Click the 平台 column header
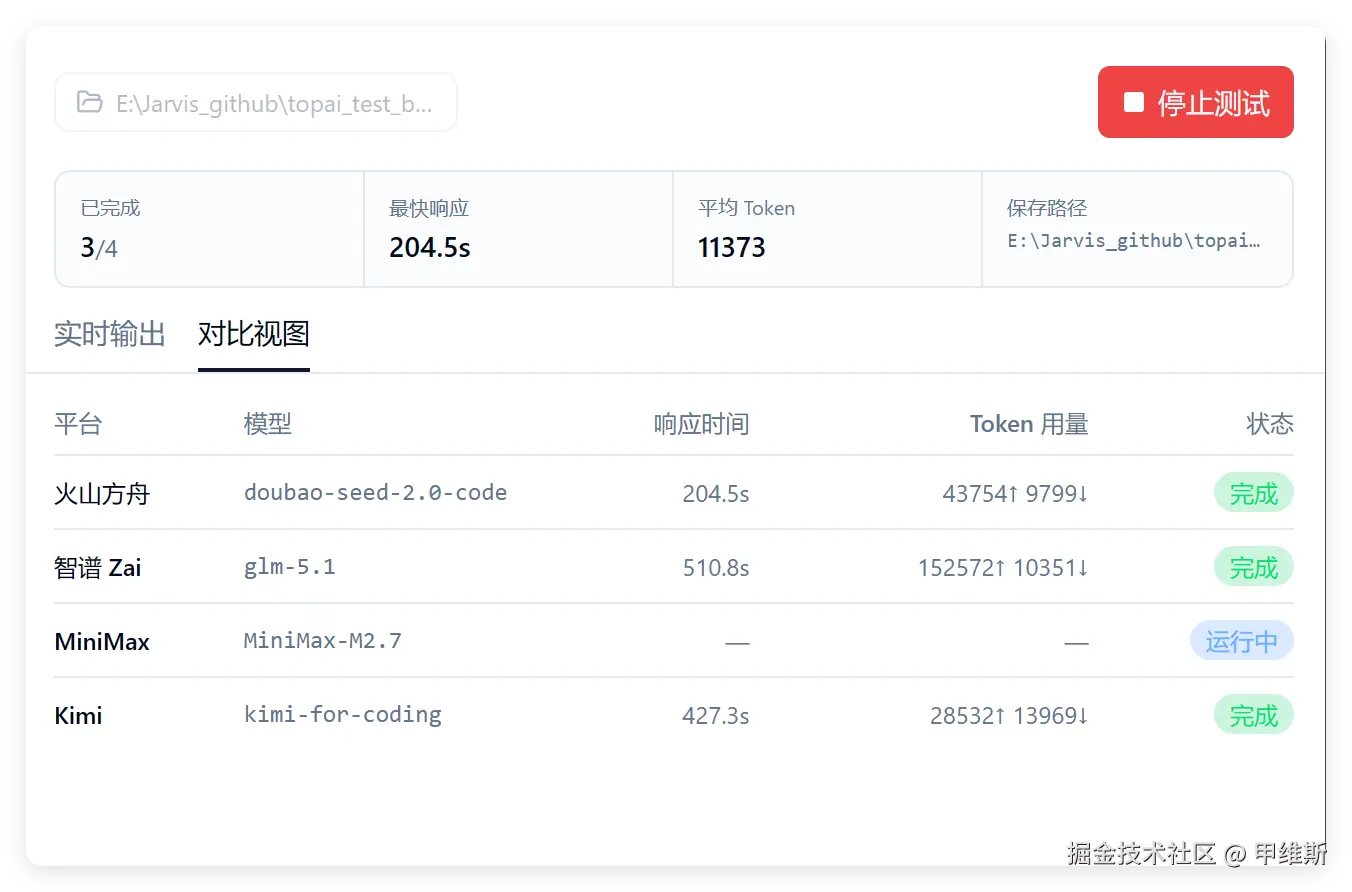 pyautogui.click(x=78, y=424)
